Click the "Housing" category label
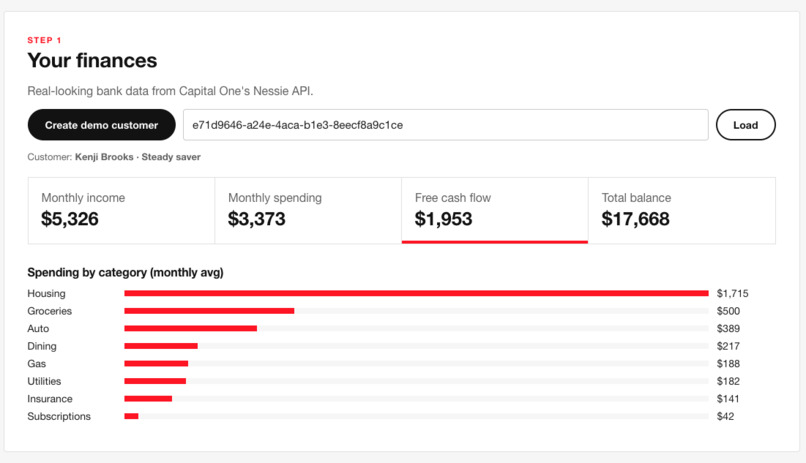Screen dimensions: 806x463 click(46, 293)
